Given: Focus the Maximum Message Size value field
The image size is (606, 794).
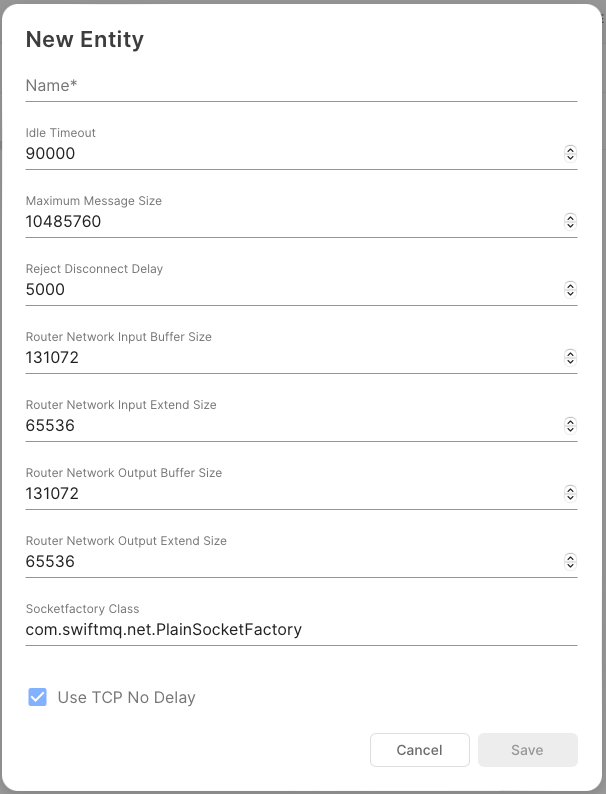Looking at the screenshot, I should pyautogui.click(x=290, y=222).
